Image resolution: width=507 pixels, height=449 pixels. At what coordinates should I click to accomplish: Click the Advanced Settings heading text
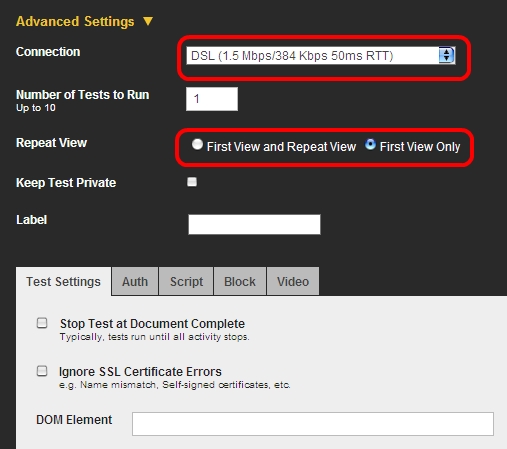[75, 21]
